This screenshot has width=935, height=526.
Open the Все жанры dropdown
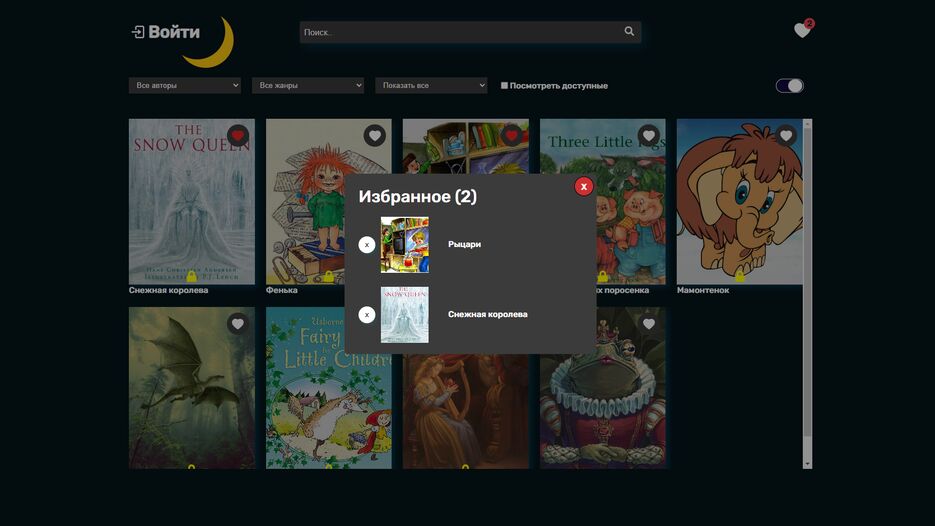[x=308, y=85]
